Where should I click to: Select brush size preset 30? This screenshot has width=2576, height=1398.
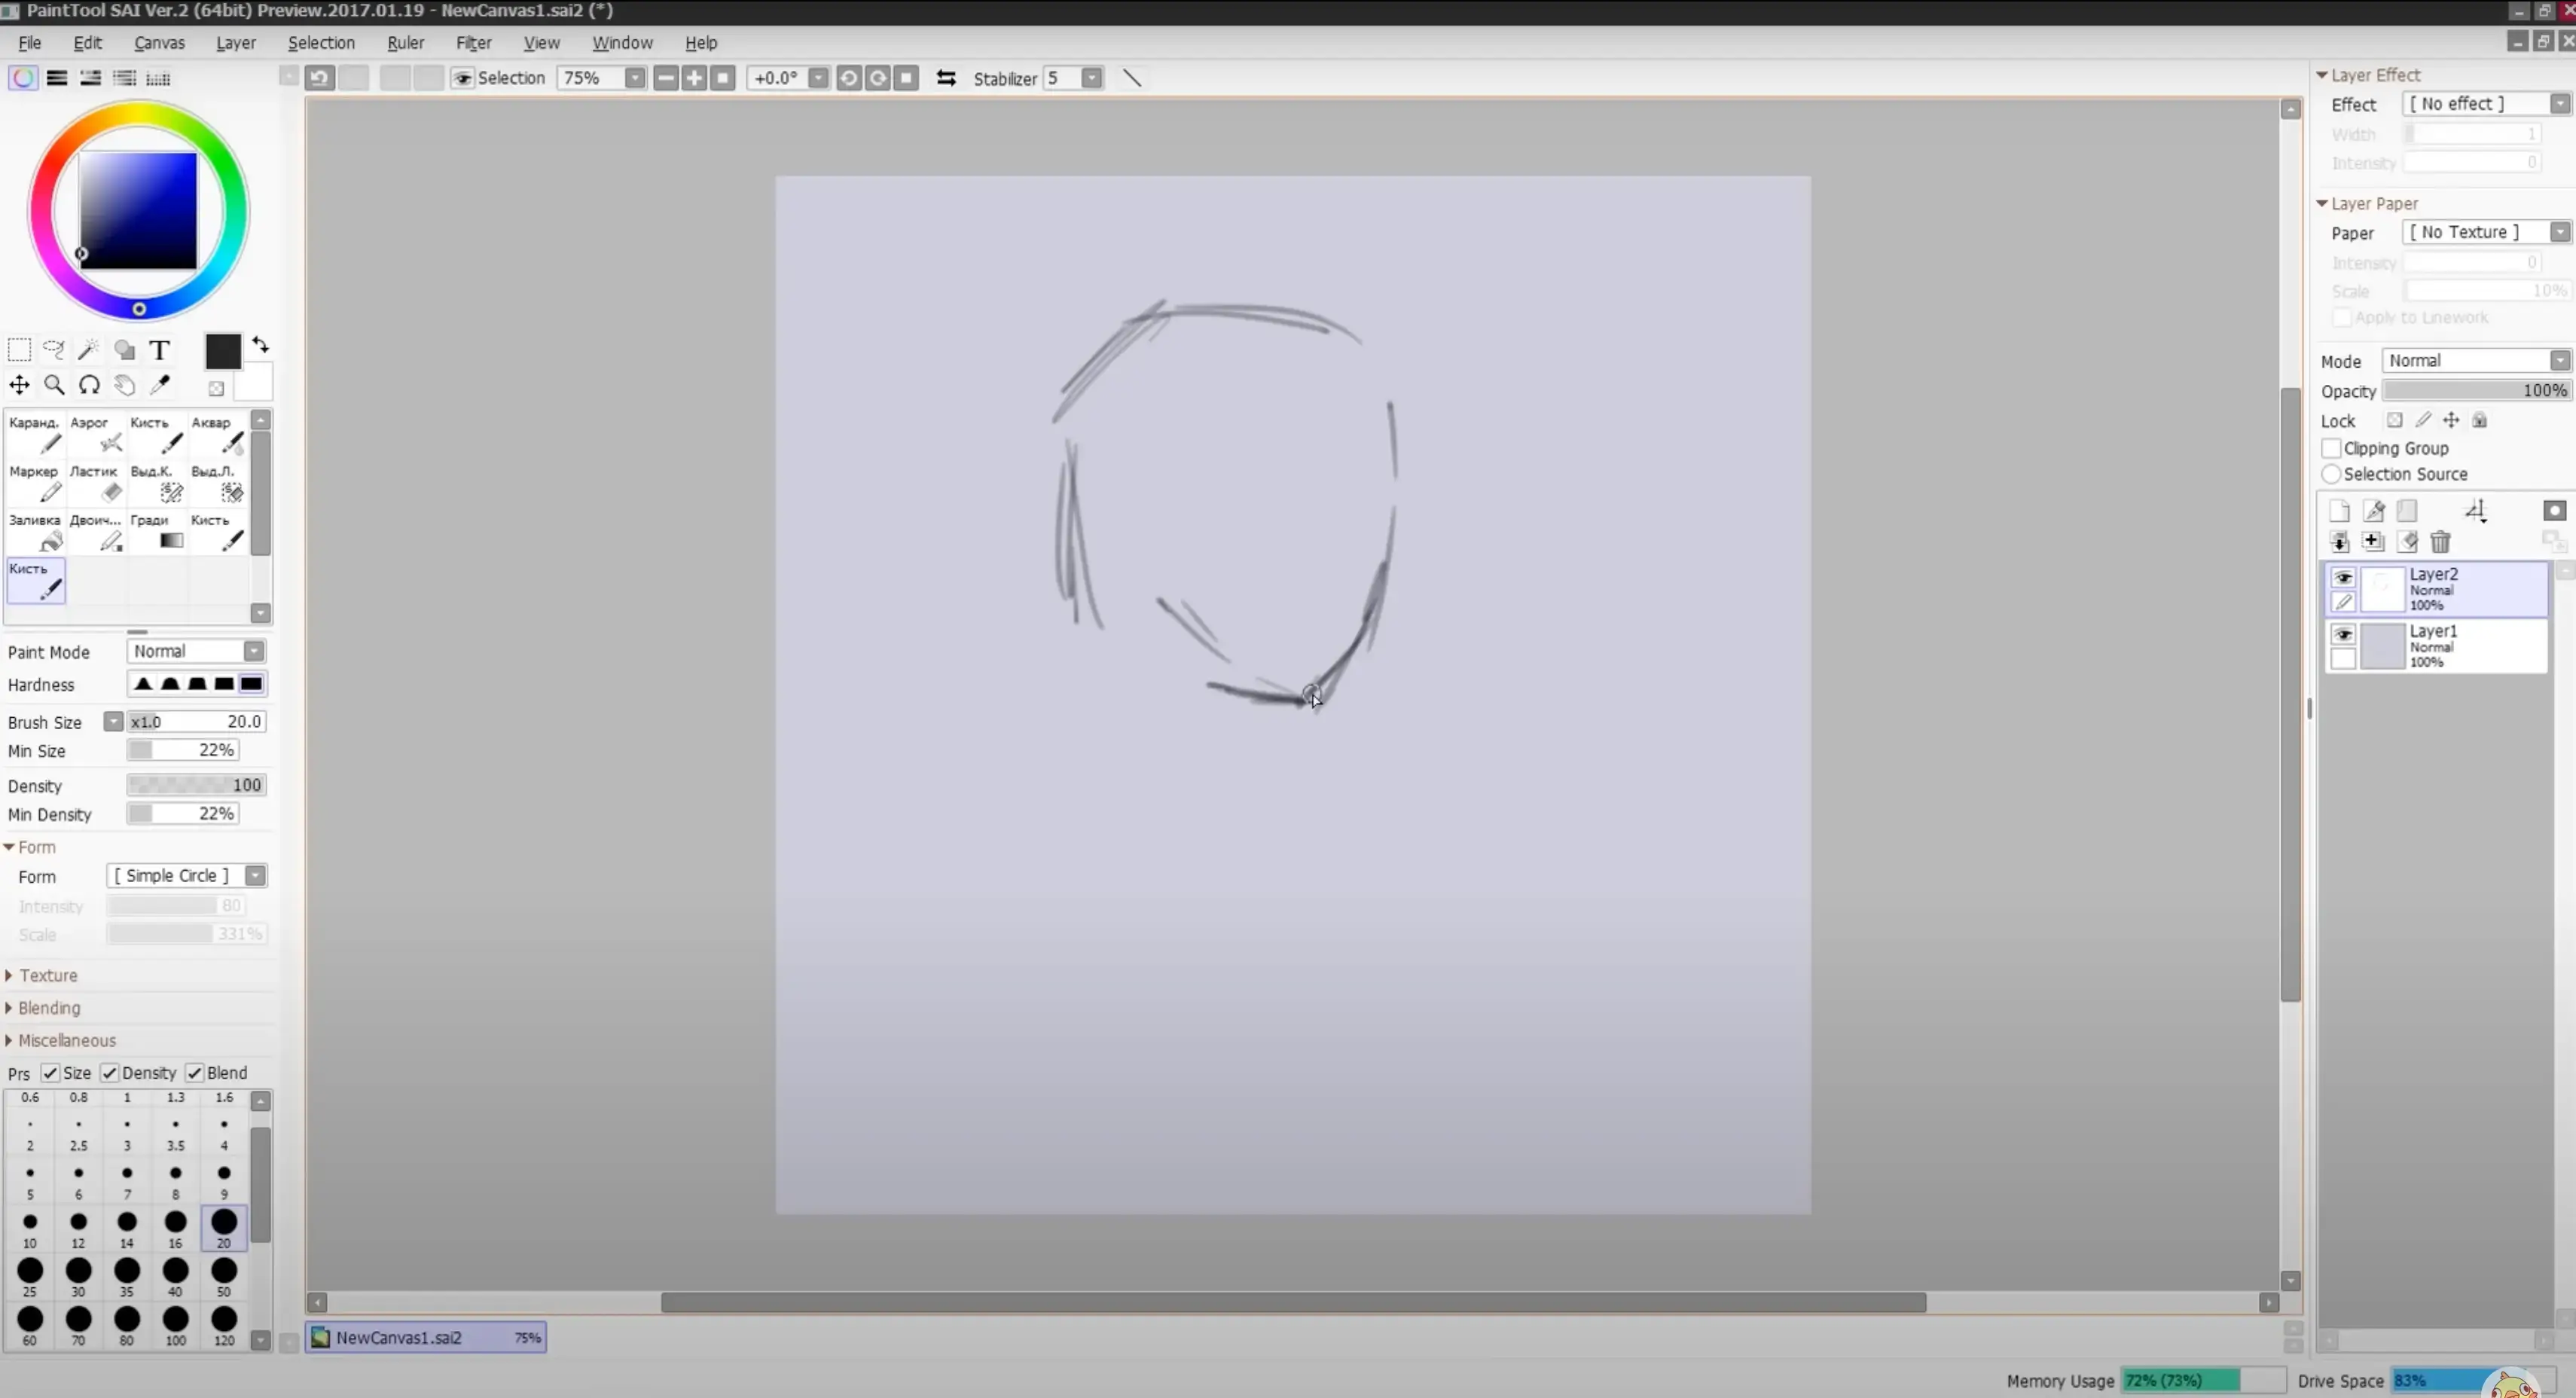(78, 1272)
